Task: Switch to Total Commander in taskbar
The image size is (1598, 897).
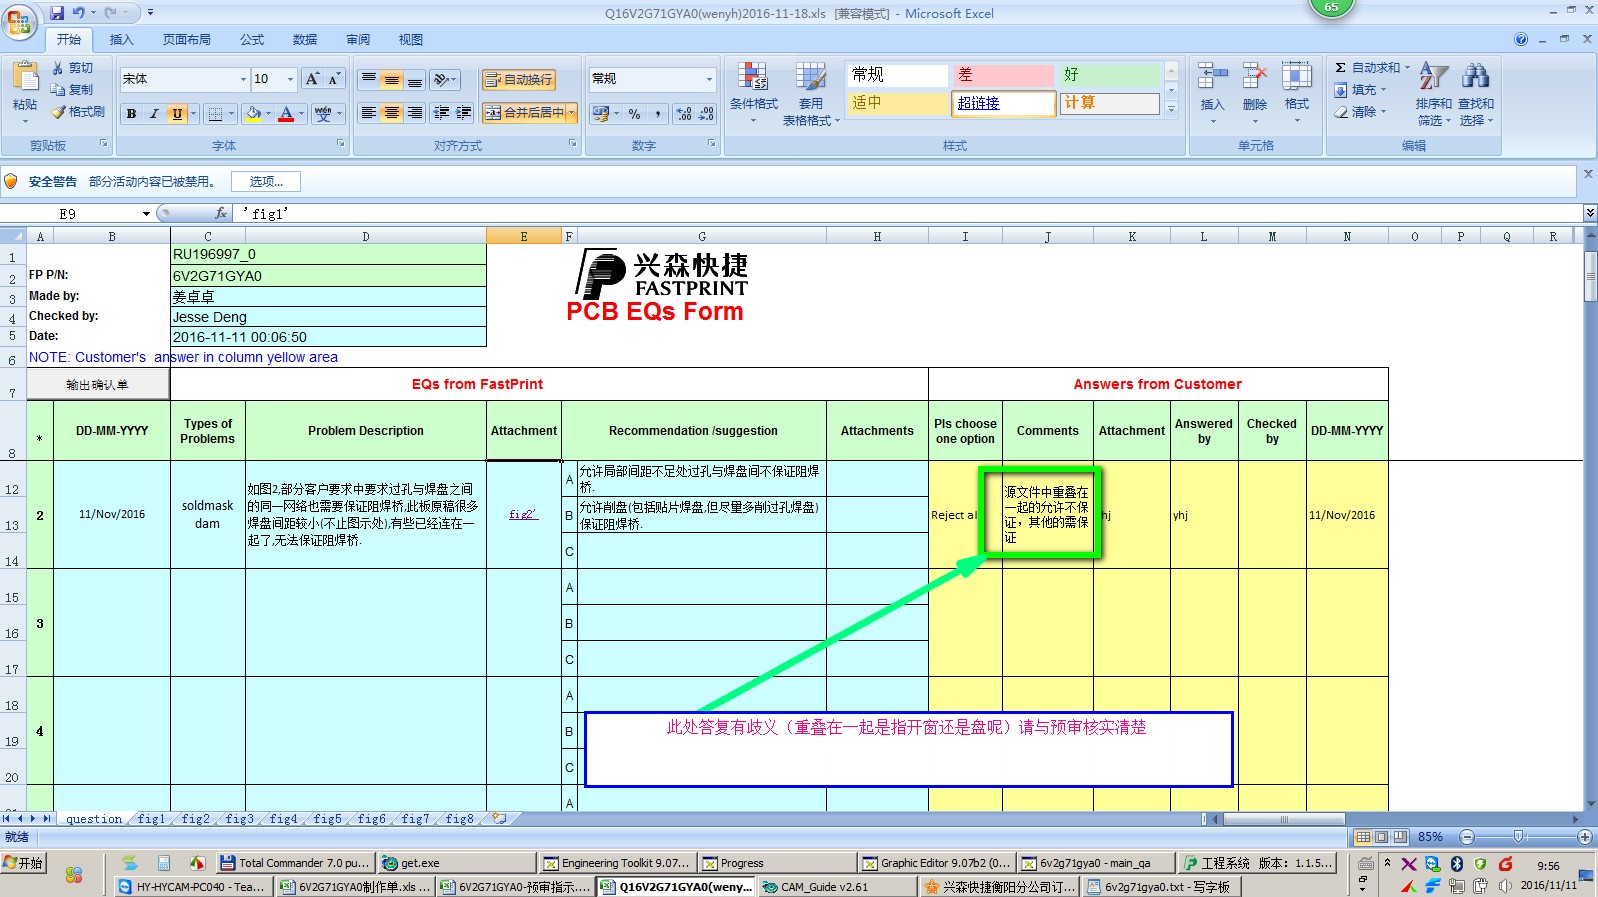Action: (294, 863)
